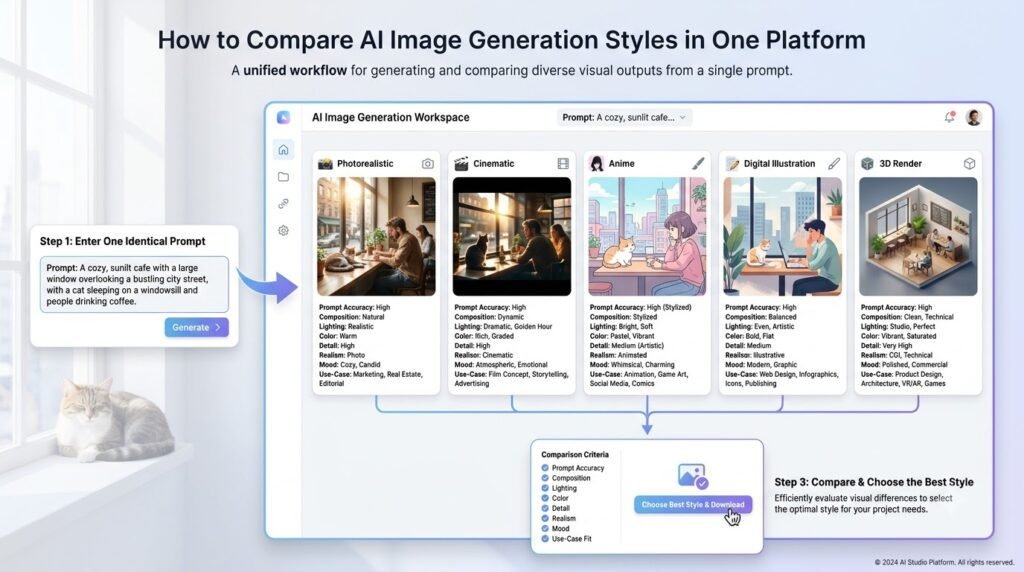Click the Comparison Criteria heading
Screen dimensions: 1024x572
575,454
